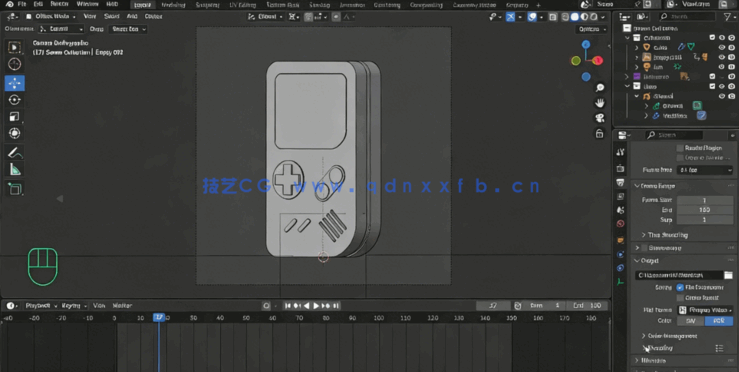Select the Move tool in toolbar
The height and width of the screenshot is (372, 739).
click(15, 83)
